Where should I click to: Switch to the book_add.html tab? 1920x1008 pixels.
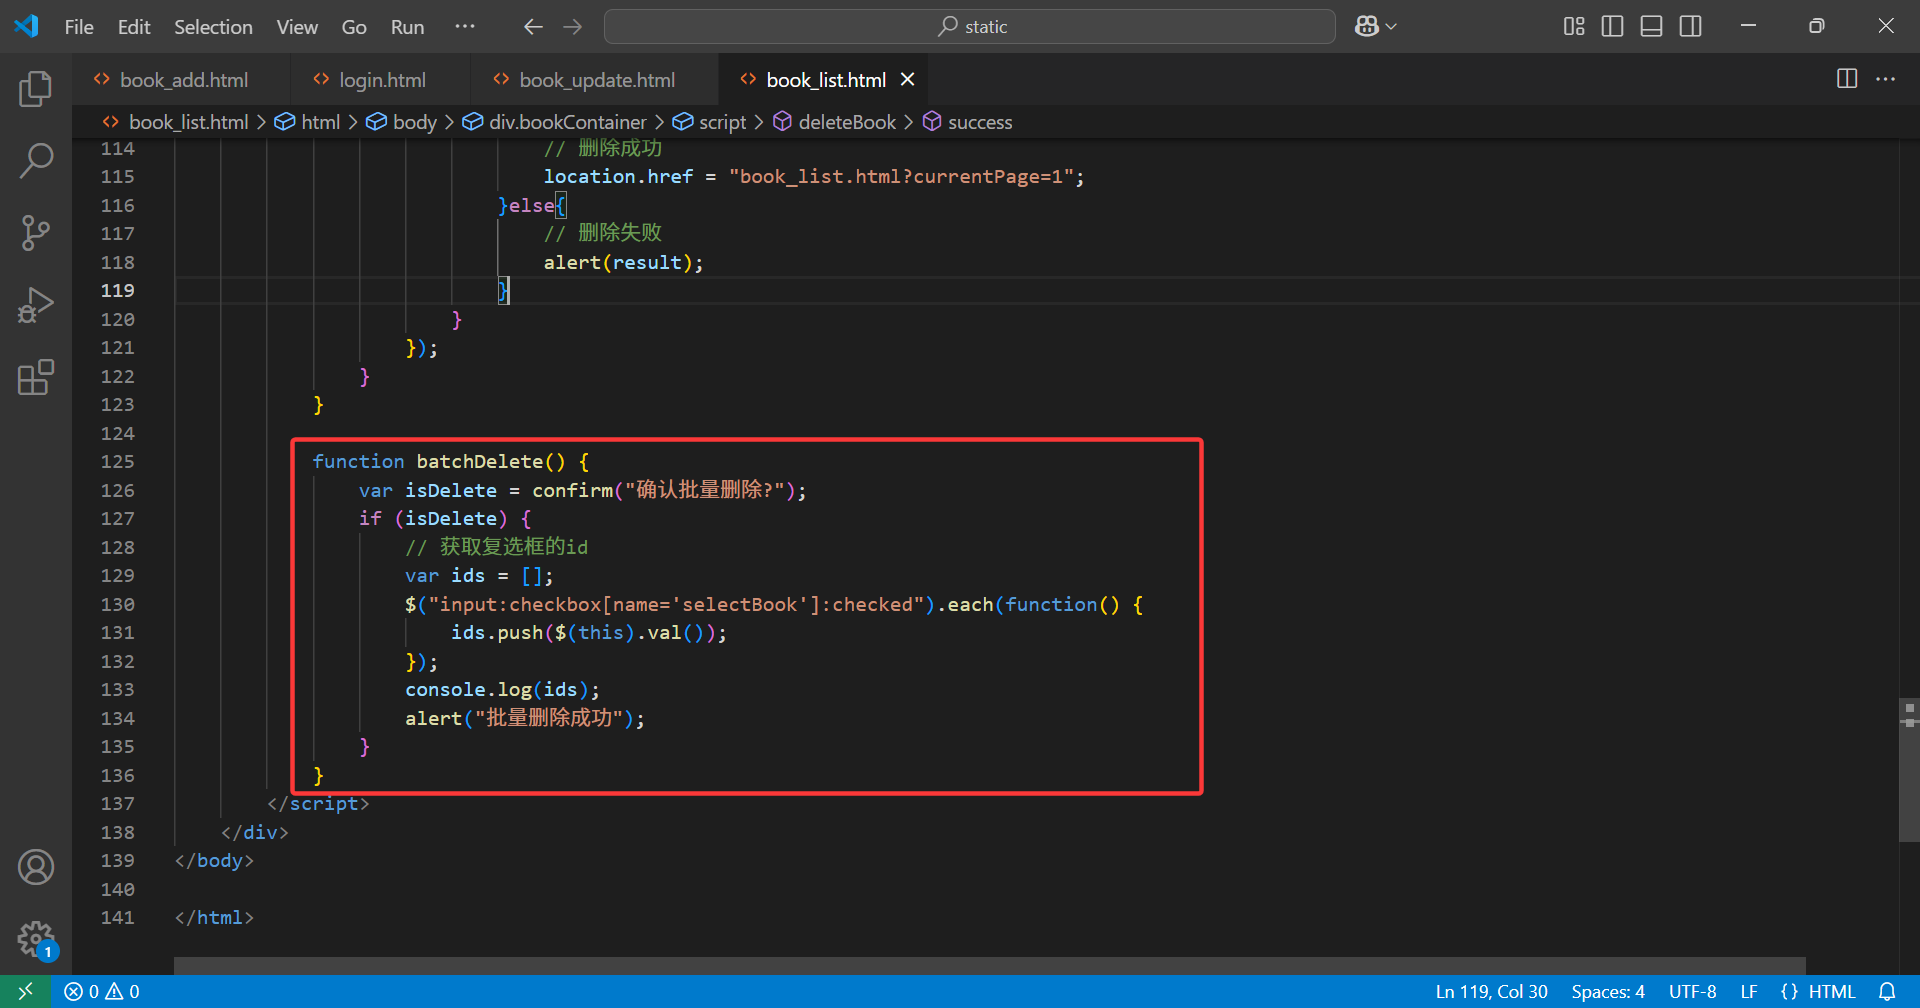click(182, 79)
